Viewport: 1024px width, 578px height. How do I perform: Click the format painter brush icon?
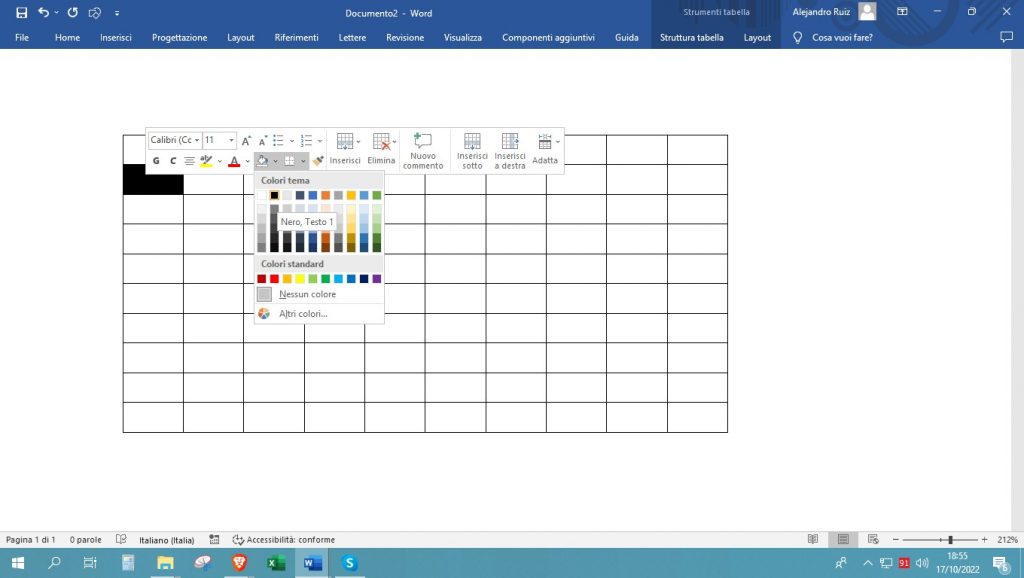pyautogui.click(x=318, y=161)
